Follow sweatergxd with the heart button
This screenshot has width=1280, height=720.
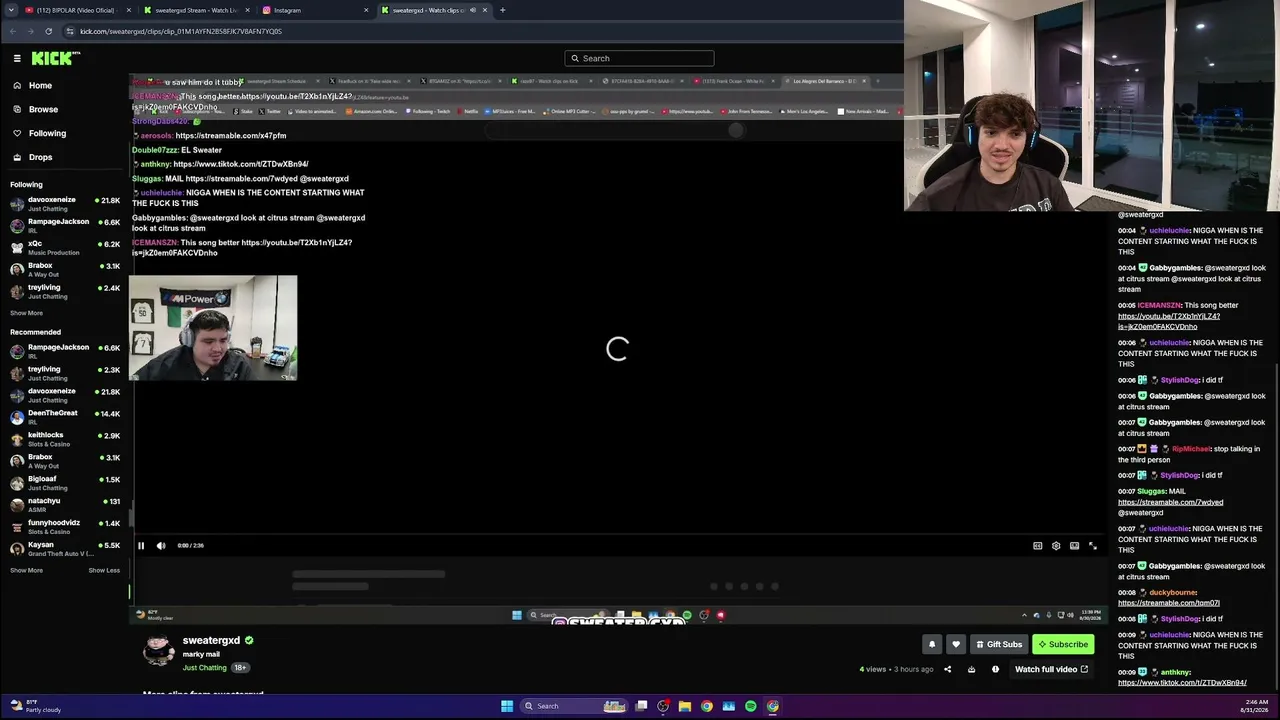(956, 644)
